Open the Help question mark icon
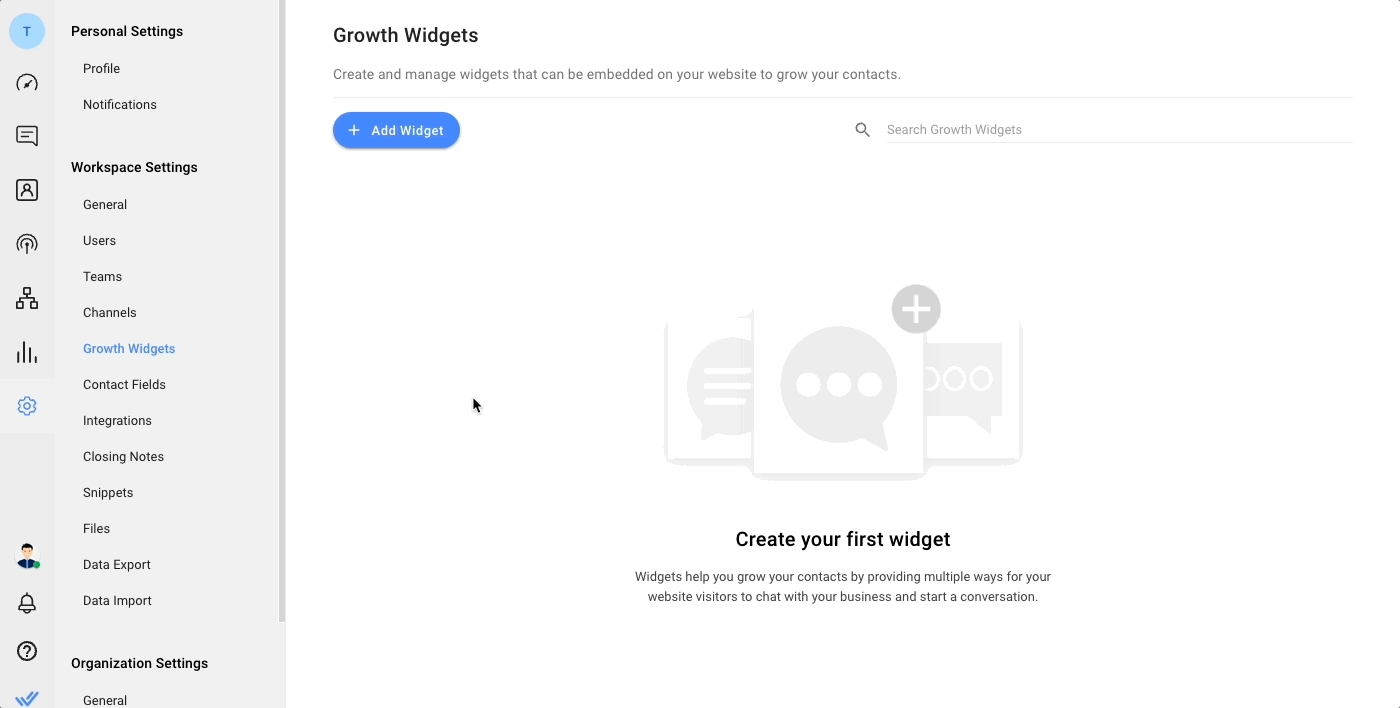The image size is (1400, 708). click(x=27, y=651)
